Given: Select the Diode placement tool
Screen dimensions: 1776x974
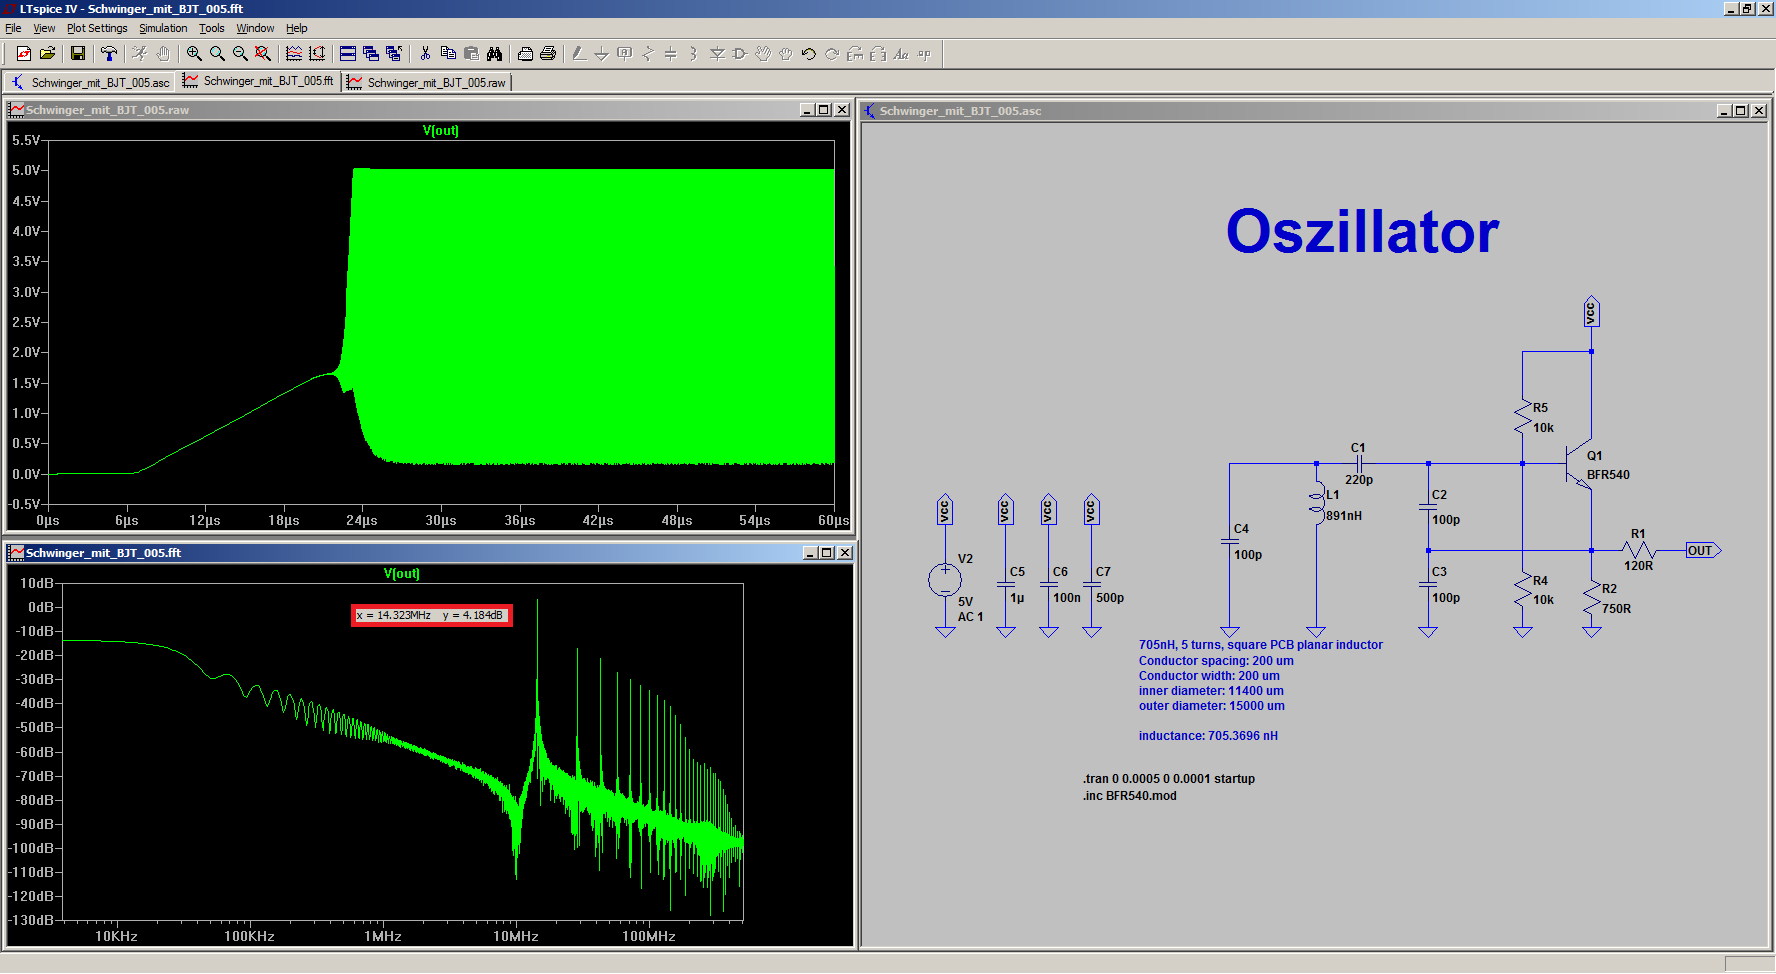Looking at the screenshot, I should click(x=717, y=54).
